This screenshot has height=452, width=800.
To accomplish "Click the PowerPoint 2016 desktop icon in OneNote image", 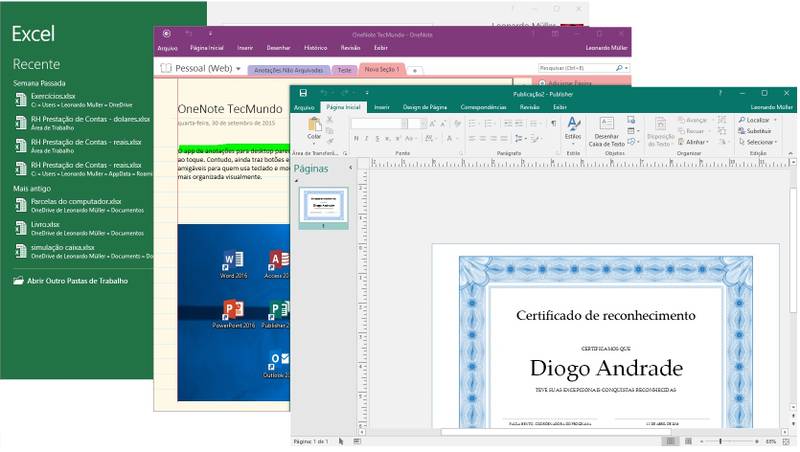I will 233,310.
